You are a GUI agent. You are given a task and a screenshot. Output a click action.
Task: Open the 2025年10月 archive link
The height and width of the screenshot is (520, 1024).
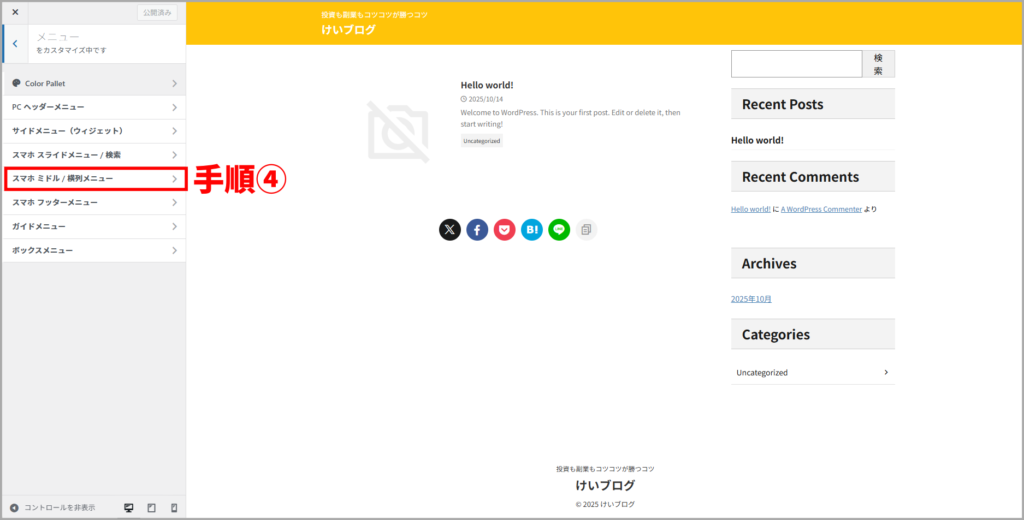pos(751,299)
